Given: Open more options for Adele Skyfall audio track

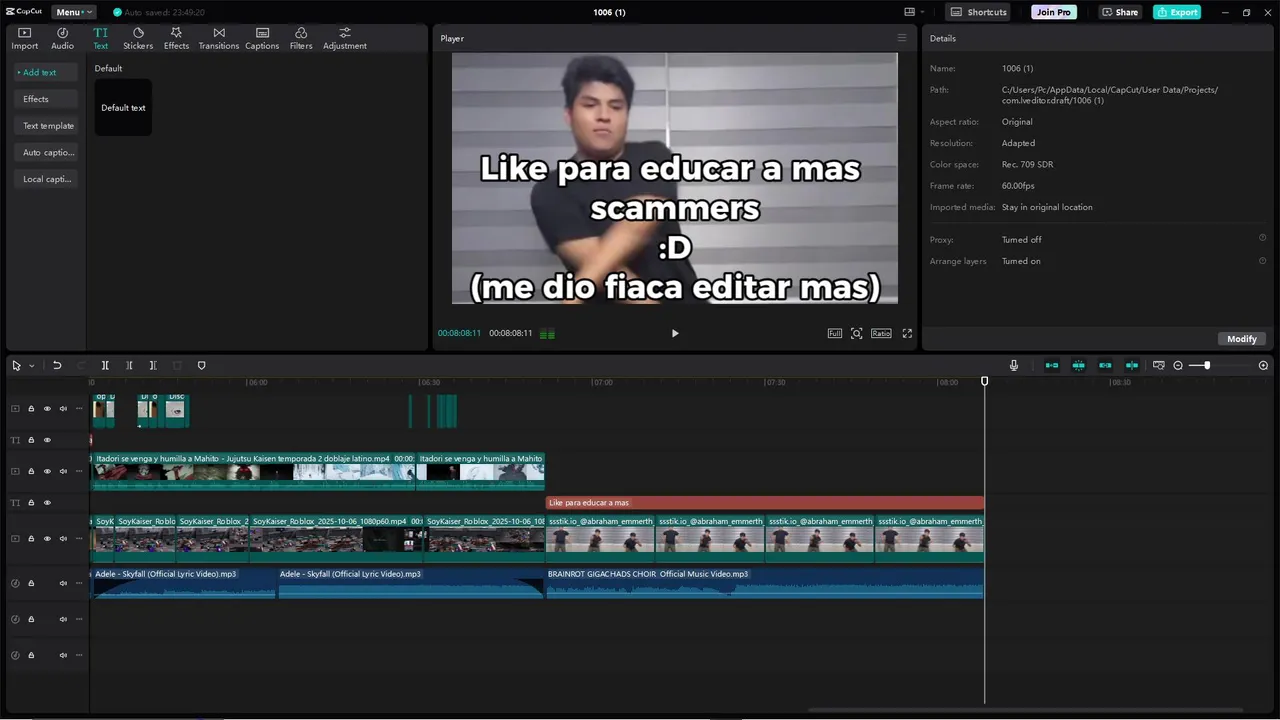Looking at the screenshot, I should (x=79, y=583).
